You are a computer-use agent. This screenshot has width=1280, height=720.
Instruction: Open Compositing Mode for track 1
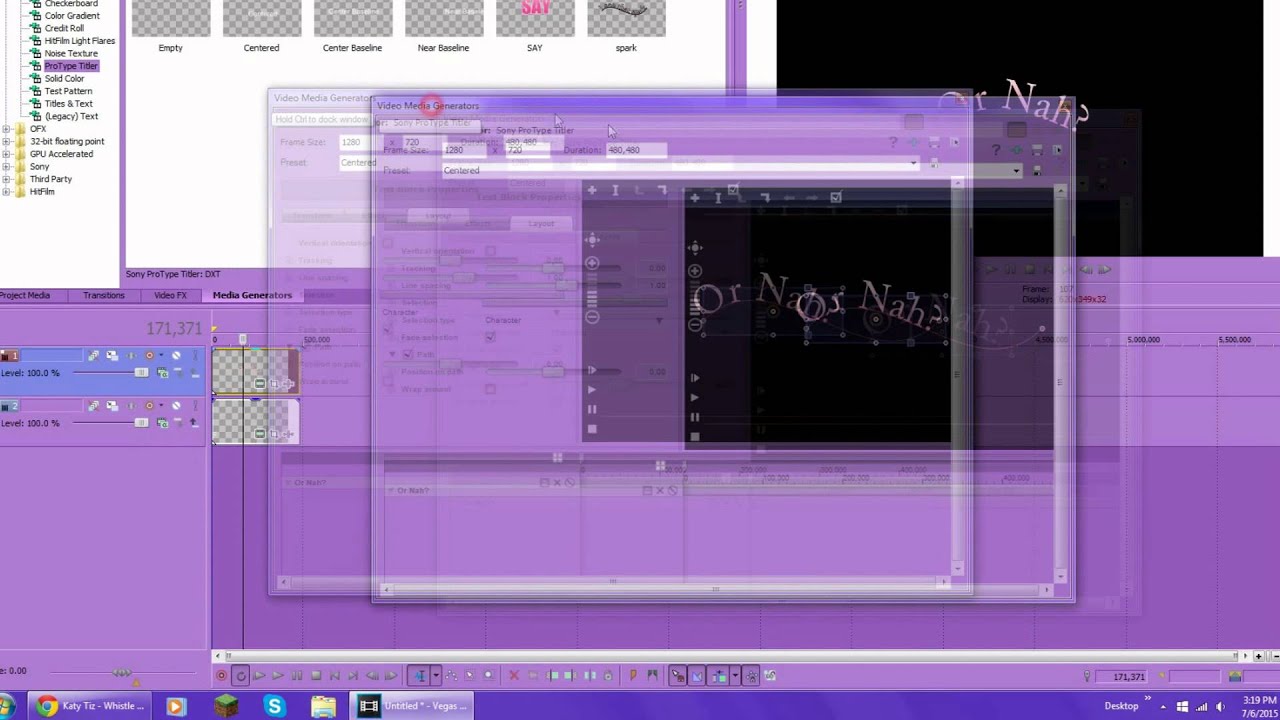click(x=162, y=372)
